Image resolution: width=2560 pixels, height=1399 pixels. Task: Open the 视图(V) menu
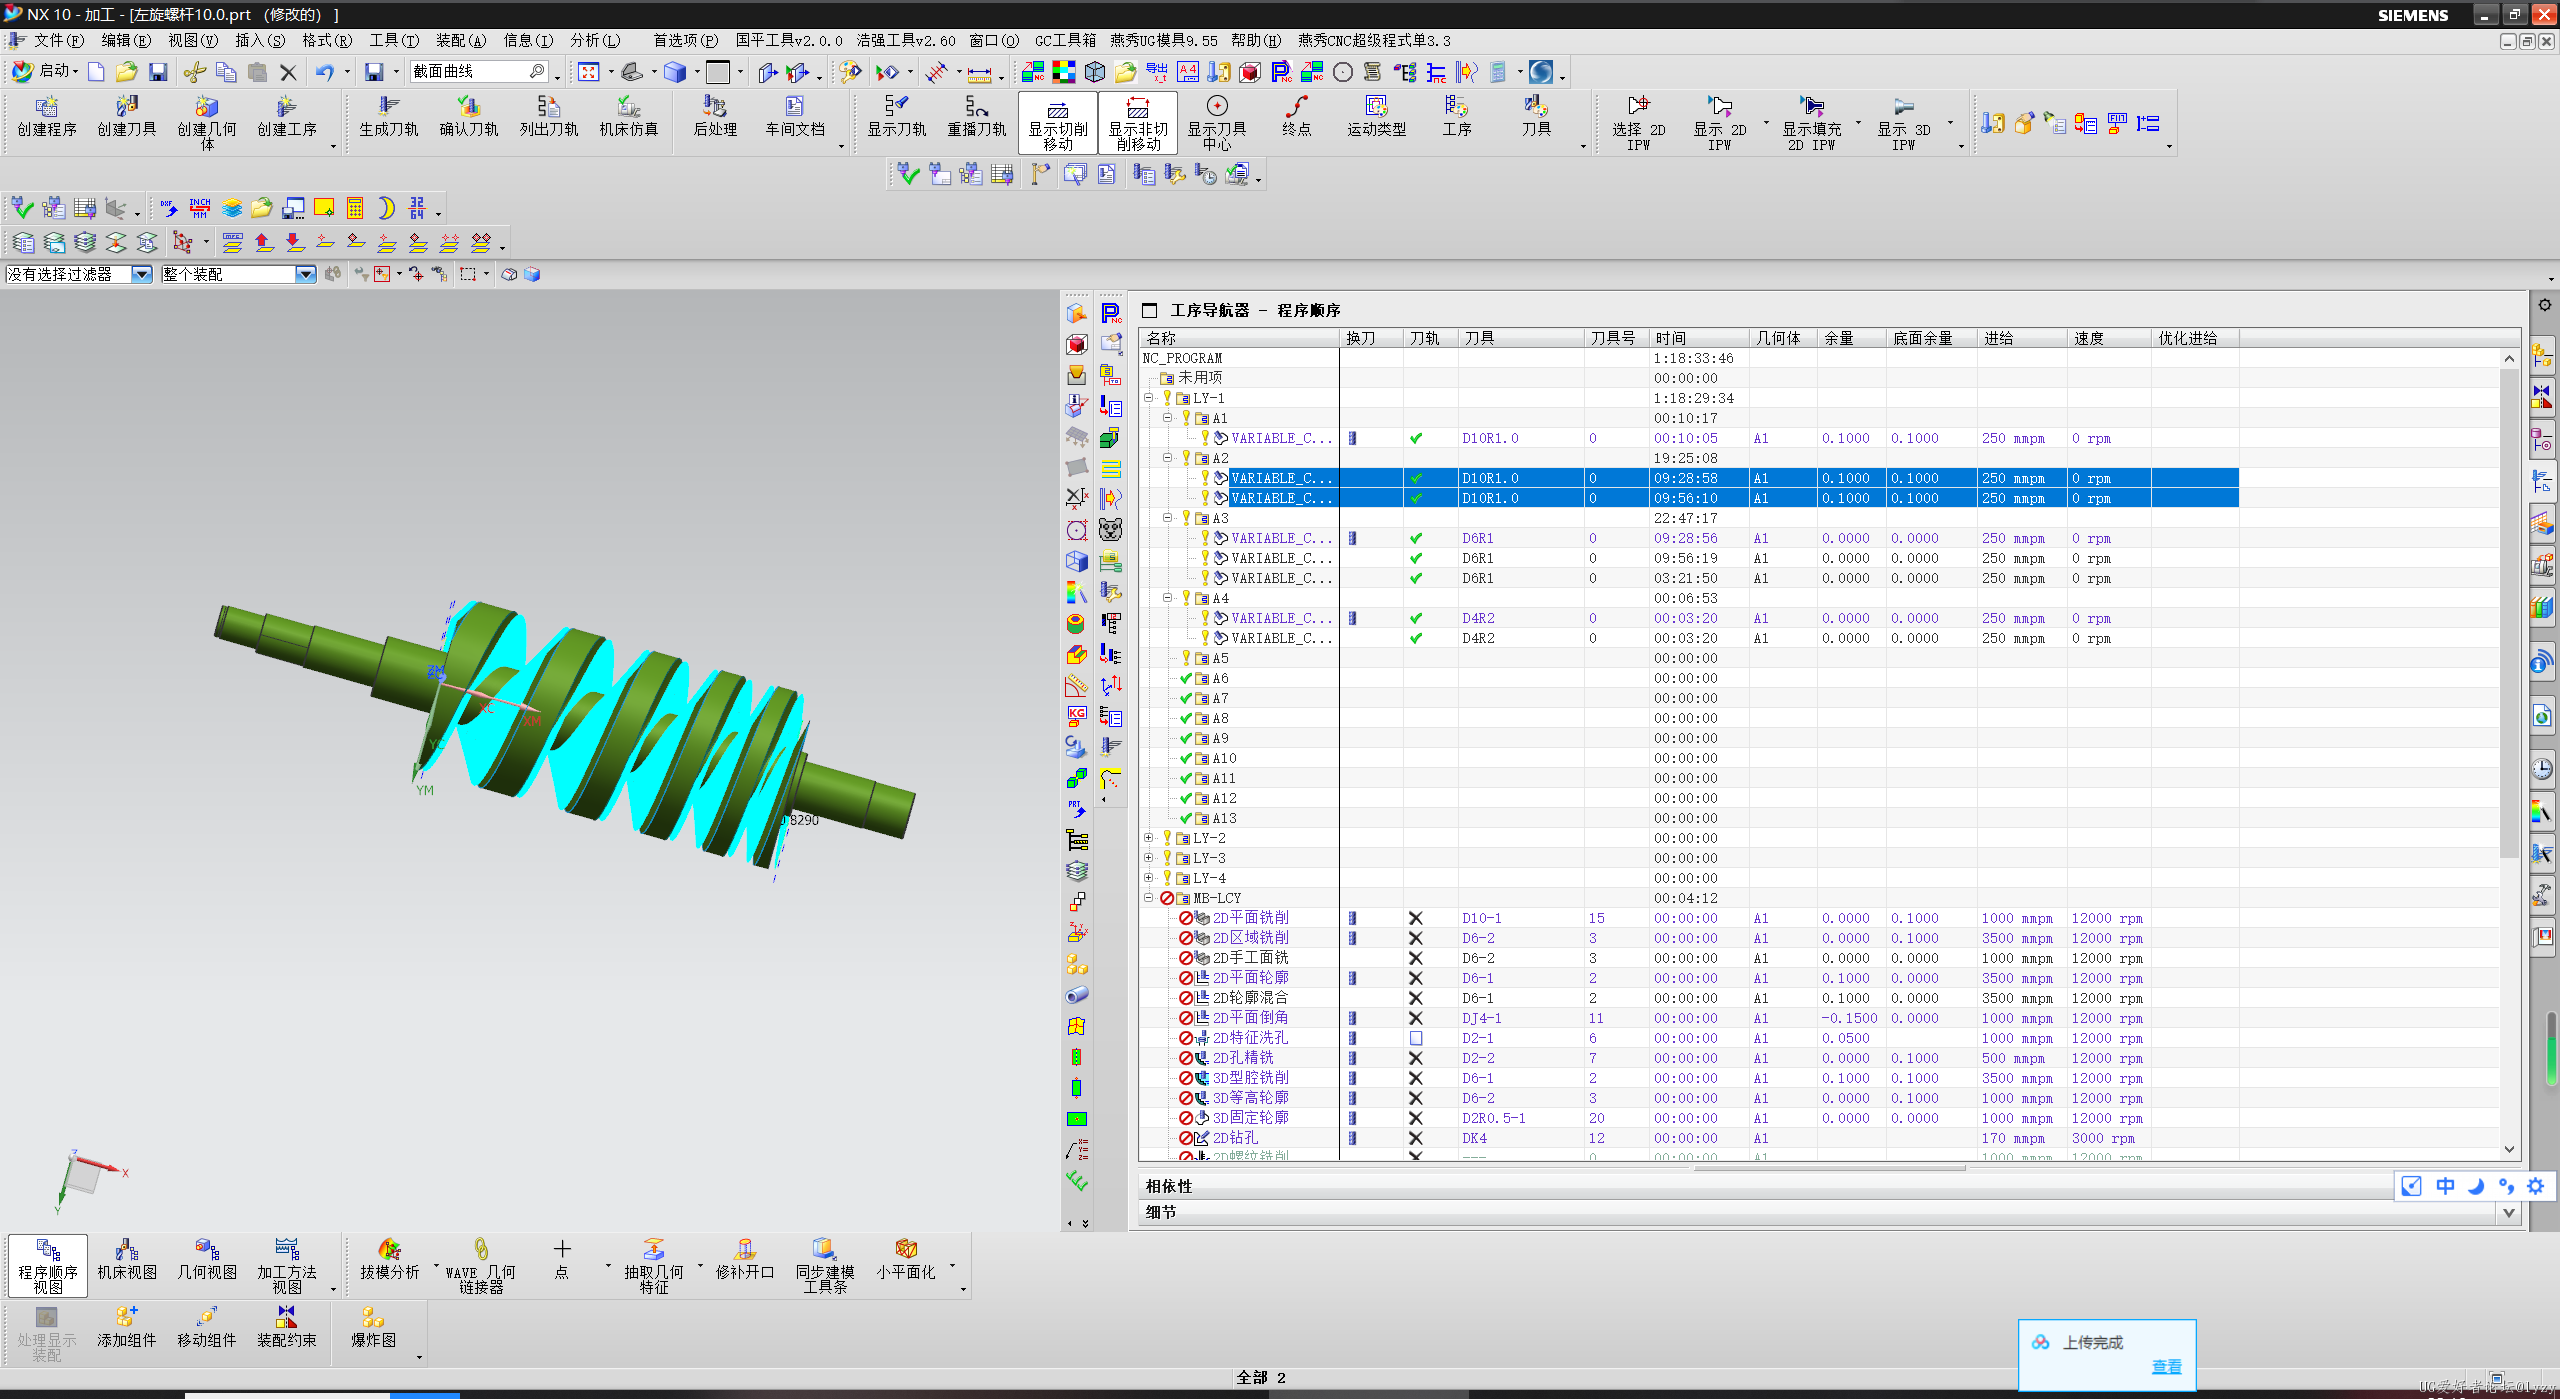[193, 40]
